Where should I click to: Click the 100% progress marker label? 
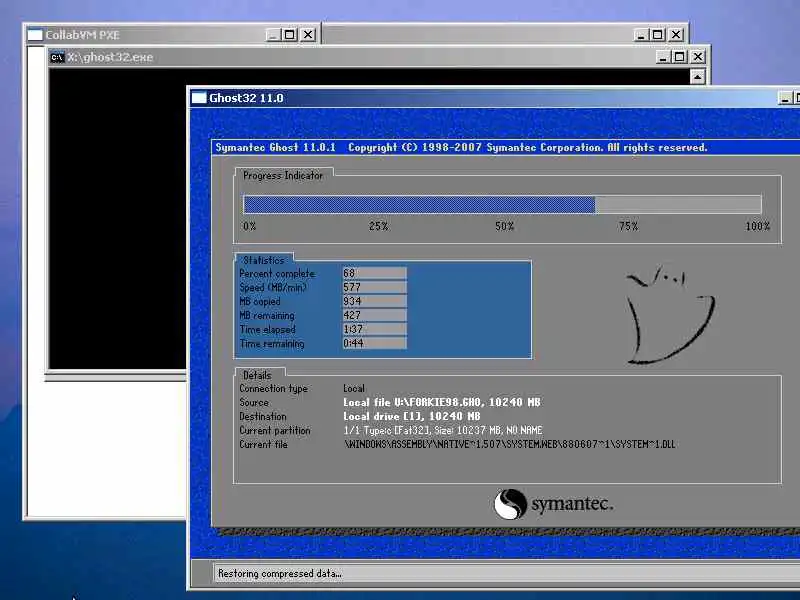[x=757, y=226]
